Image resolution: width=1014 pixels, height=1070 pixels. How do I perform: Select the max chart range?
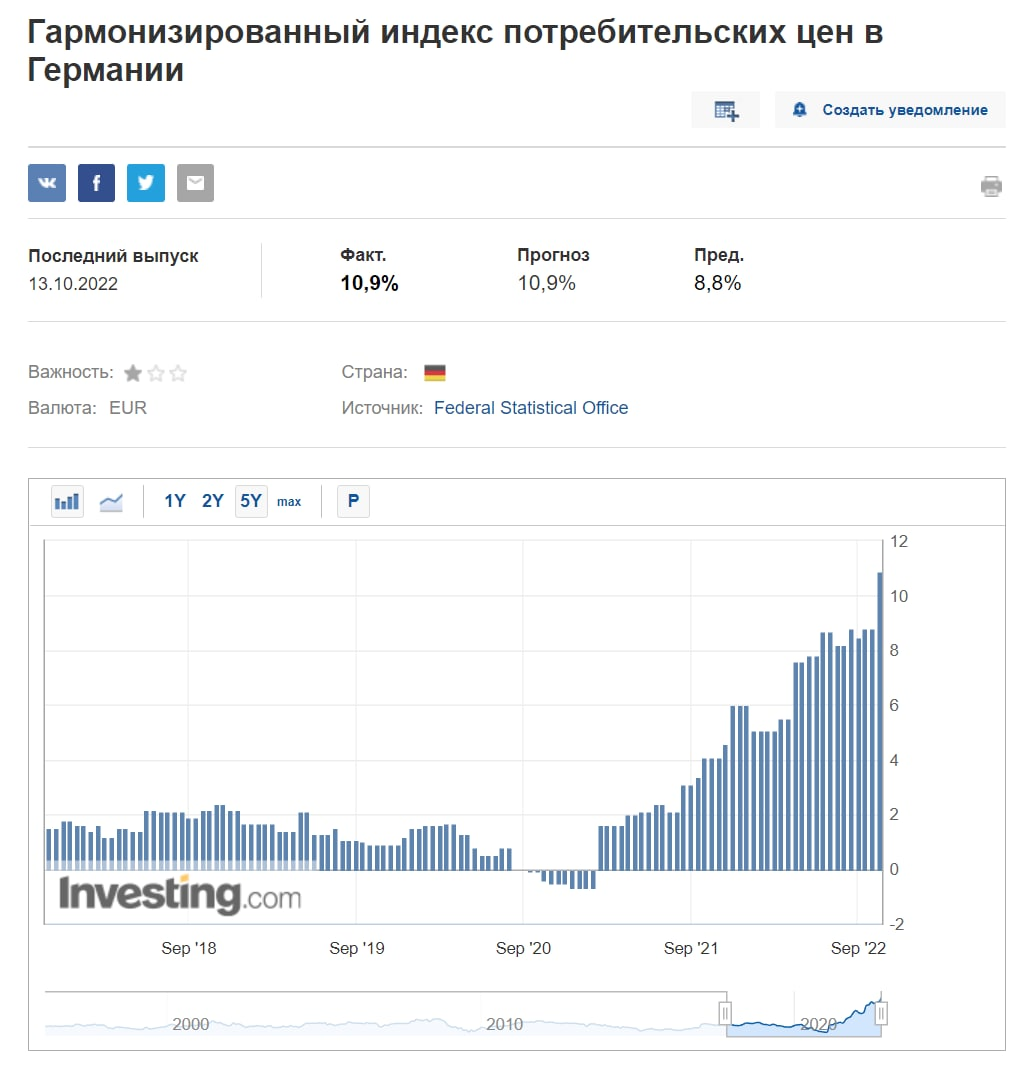coord(289,501)
